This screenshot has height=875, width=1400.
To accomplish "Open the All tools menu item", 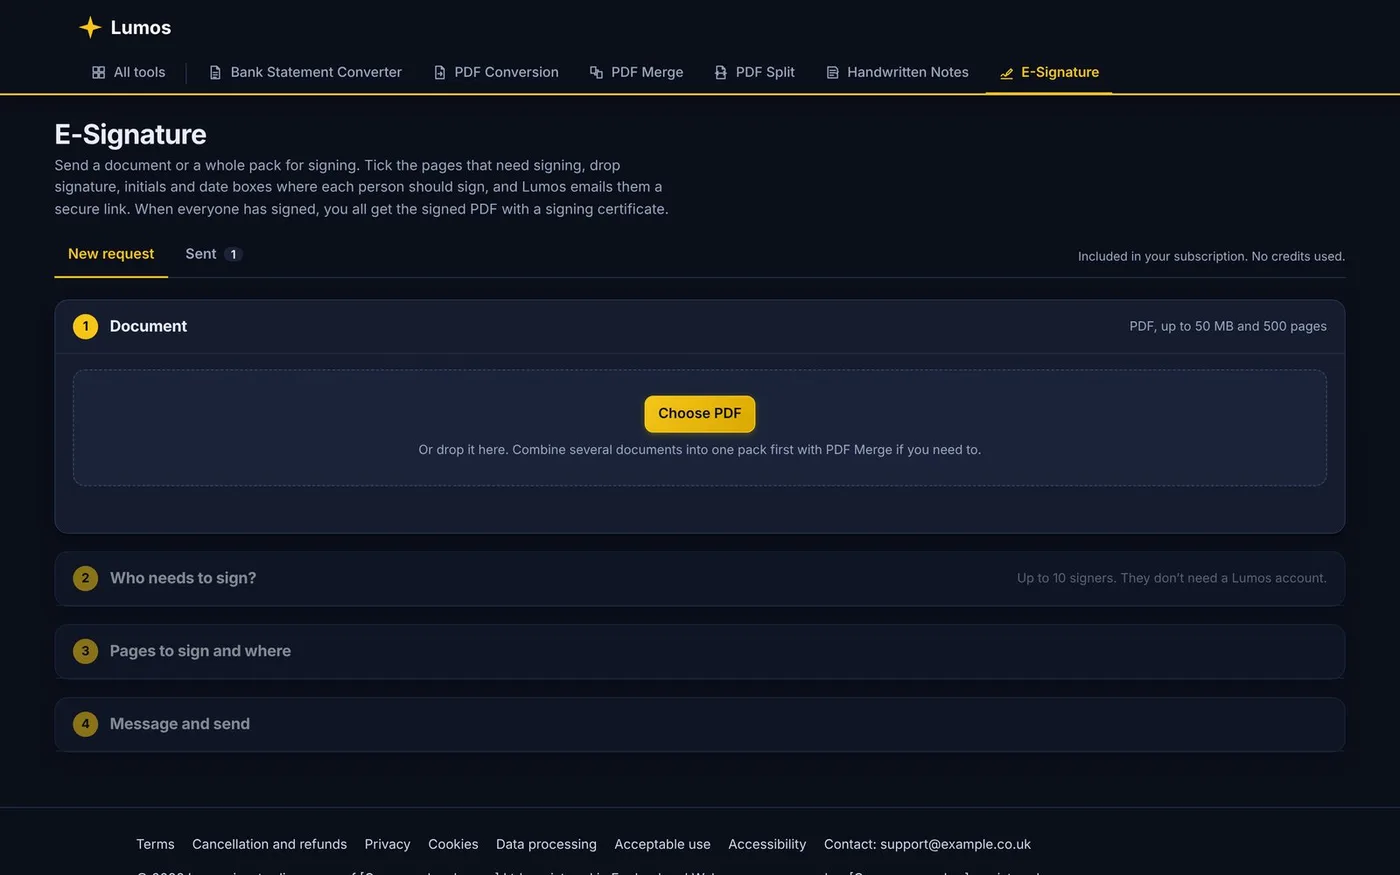I will click(129, 72).
